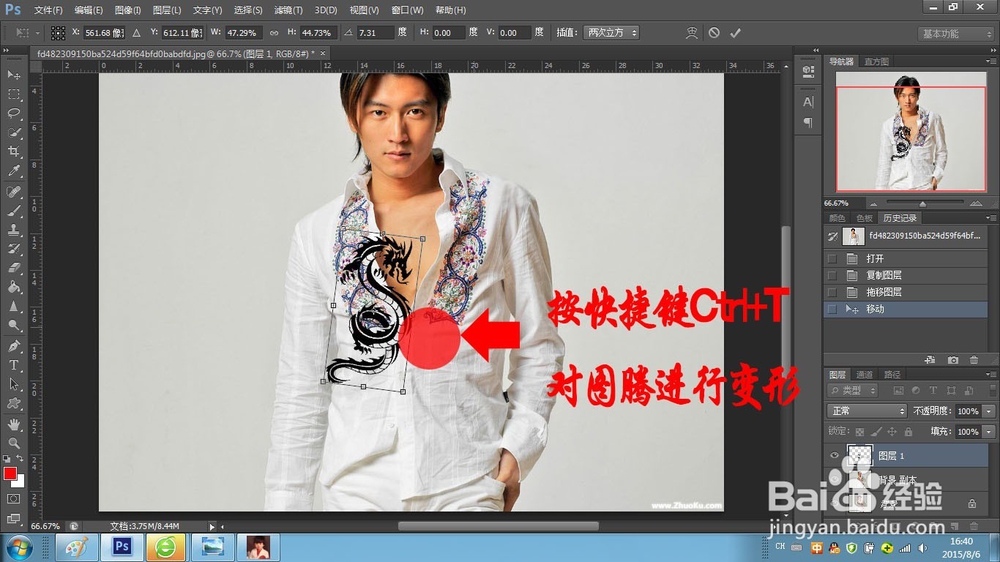This screenshot has width=1000, height=562.
Task: Select the Horizontal Type tool
Action: point(13,366)
